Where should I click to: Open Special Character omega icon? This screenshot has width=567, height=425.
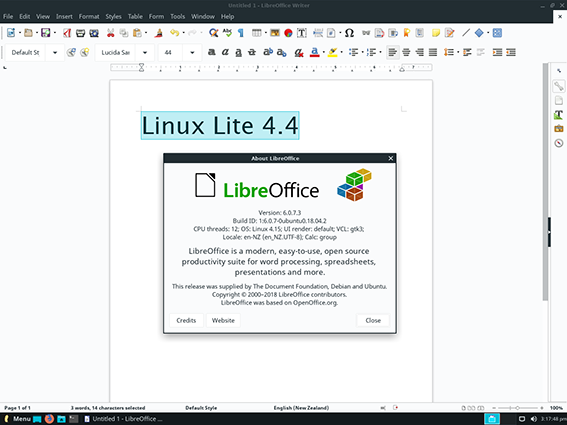(x=349, y=33)
